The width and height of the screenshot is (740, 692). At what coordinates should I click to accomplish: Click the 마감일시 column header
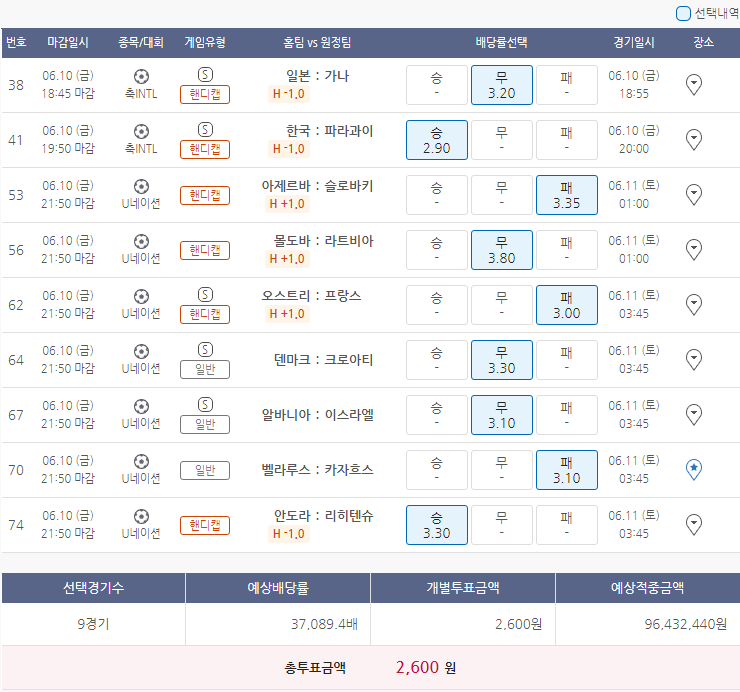point(68,42)
